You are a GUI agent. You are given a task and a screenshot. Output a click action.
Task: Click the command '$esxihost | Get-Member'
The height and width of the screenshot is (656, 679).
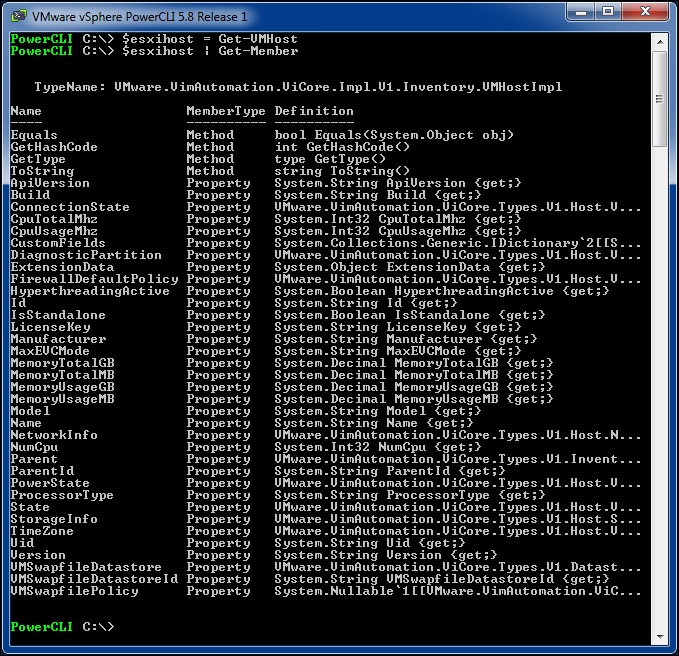coord(210,51)
